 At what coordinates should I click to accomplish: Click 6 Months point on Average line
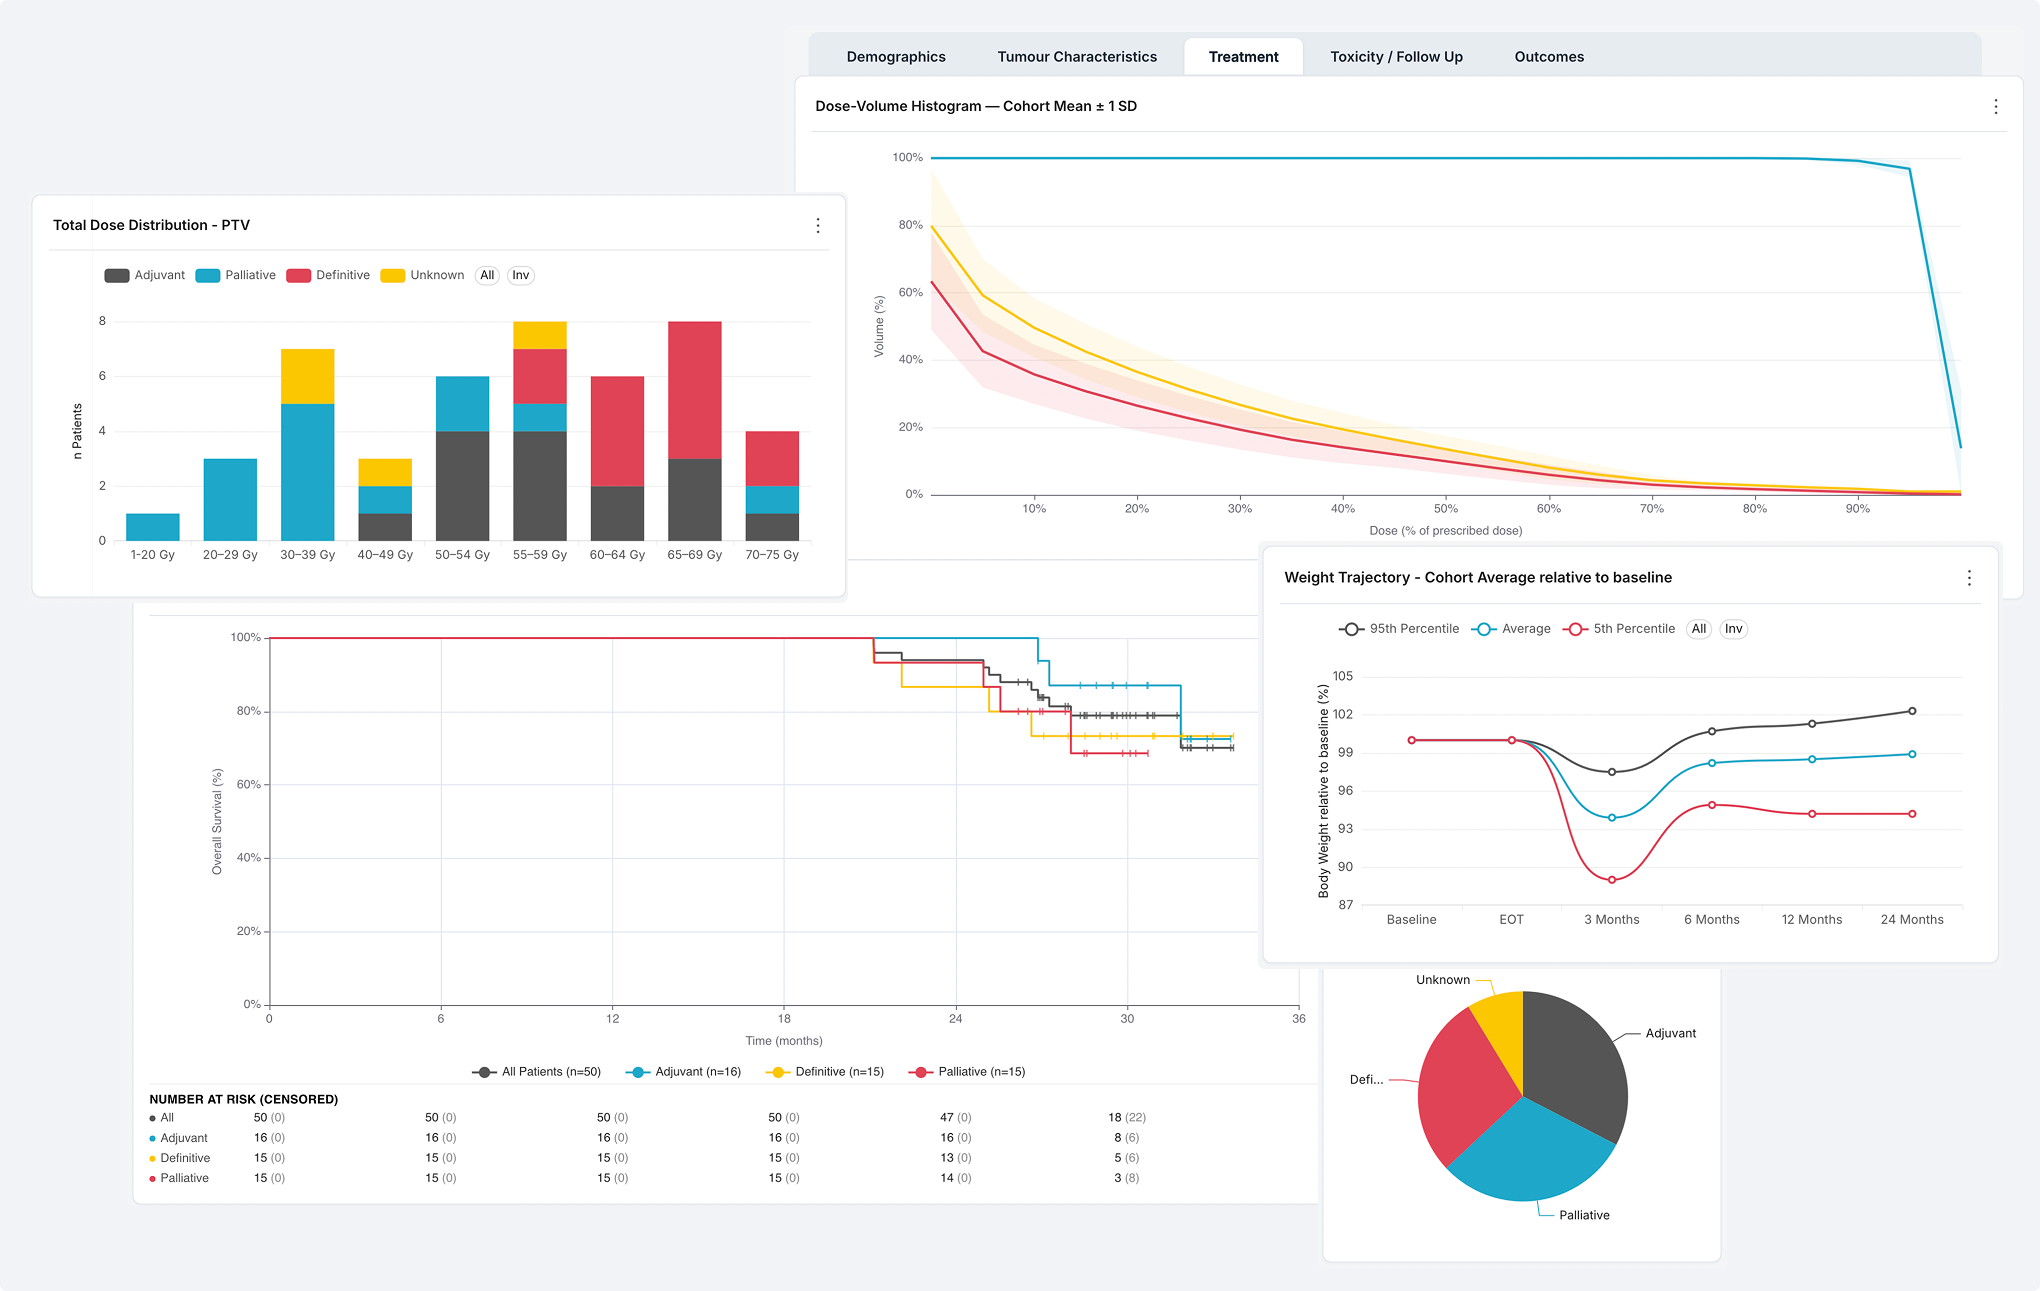(1712, 763)
